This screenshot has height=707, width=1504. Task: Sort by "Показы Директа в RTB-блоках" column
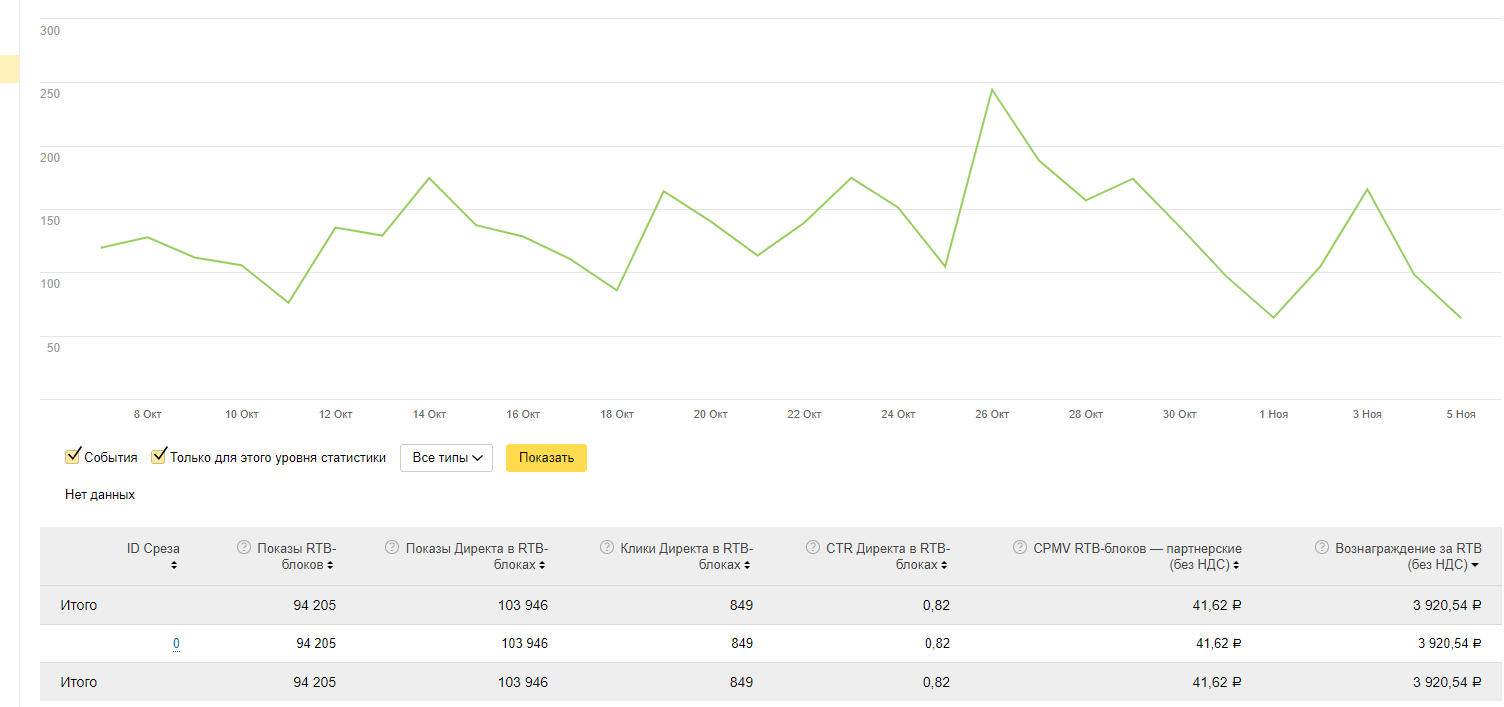pyautogui.click(x=542, y=565)
